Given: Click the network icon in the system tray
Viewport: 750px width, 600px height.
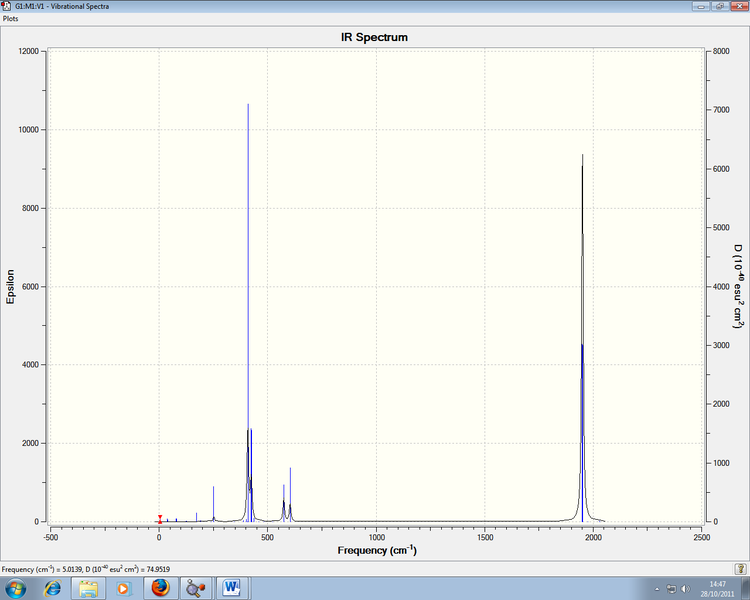Looking at the screenshot, I should 672,589.
